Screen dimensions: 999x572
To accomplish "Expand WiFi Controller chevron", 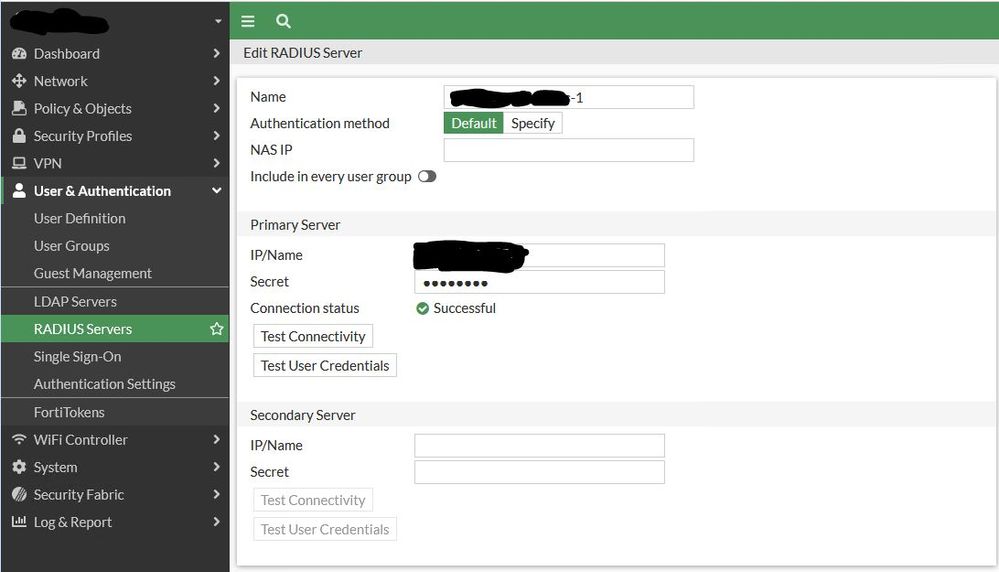I will coord(217,440).
